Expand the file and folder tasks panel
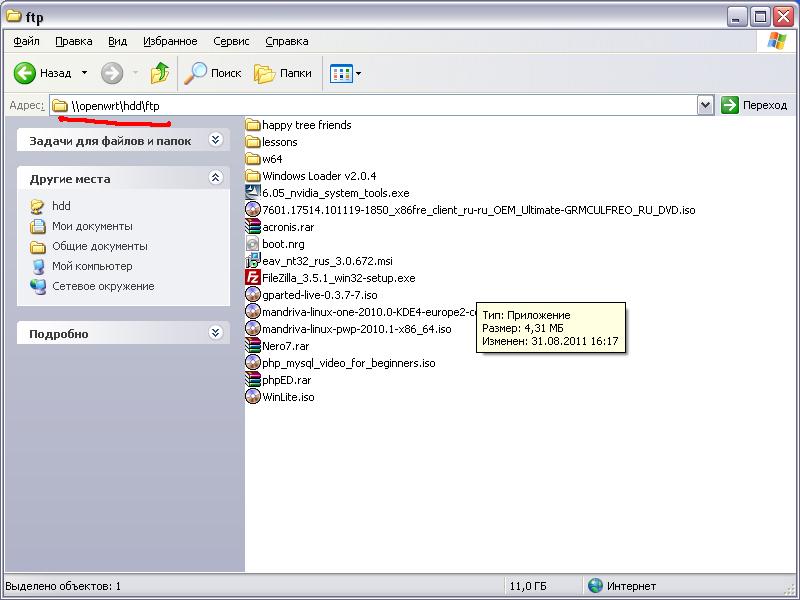Image resolution: width=800 pixels, height=600 pixels. pyautogui.click(x=215, y=142)
